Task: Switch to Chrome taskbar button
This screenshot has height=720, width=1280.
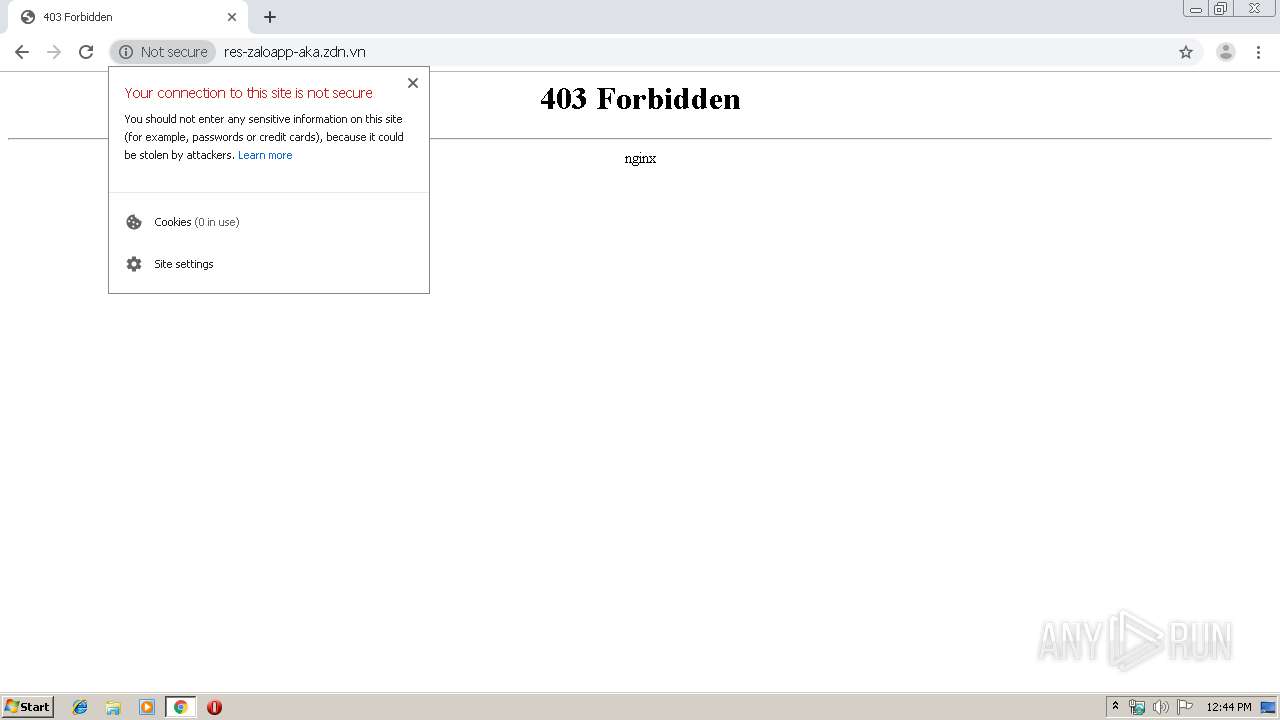Action: tap(180, 707)
